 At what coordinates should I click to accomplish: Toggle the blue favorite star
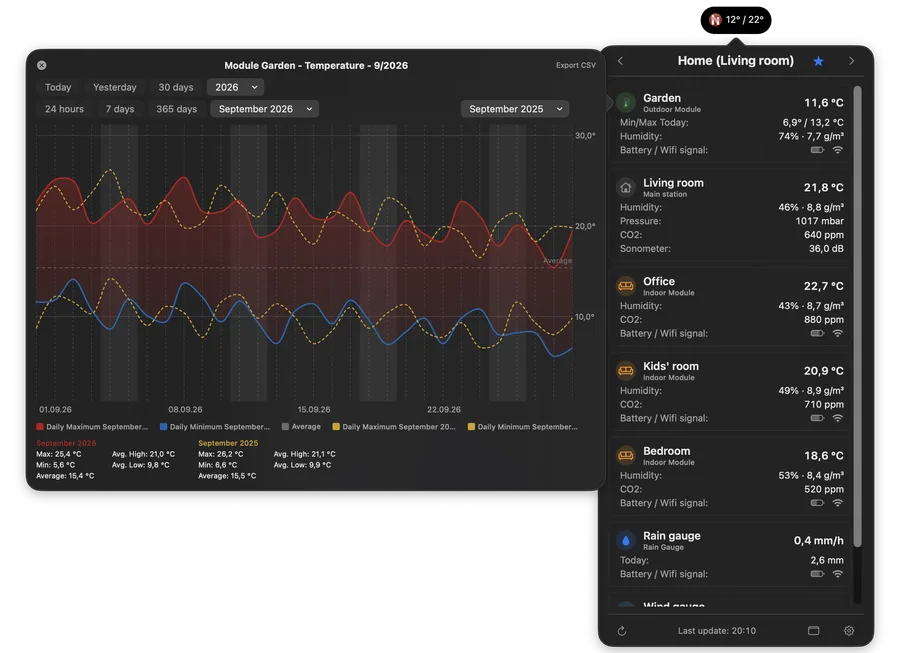click(x=818, y=61)
